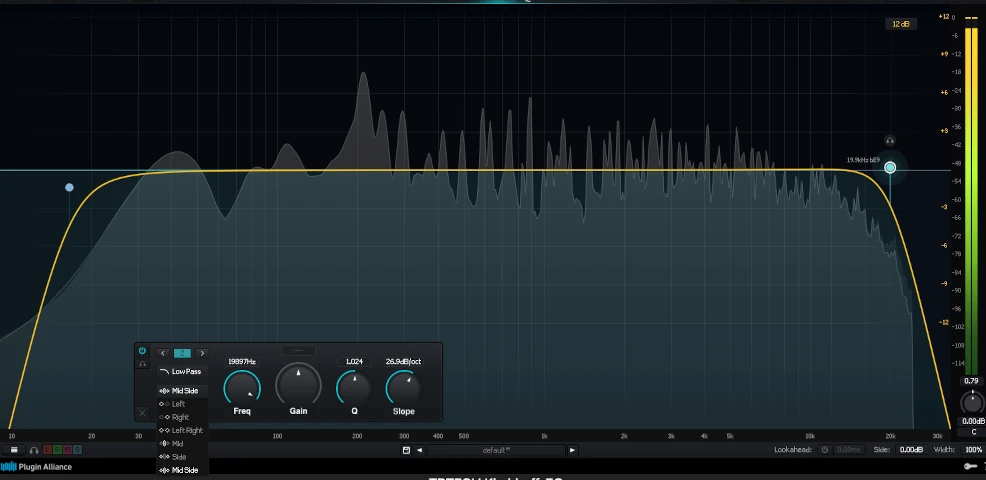Image resolution: width=986 pixels, height=480 pixels.
Task: Edit the Width 100% value
Action: tap(974, 450)
